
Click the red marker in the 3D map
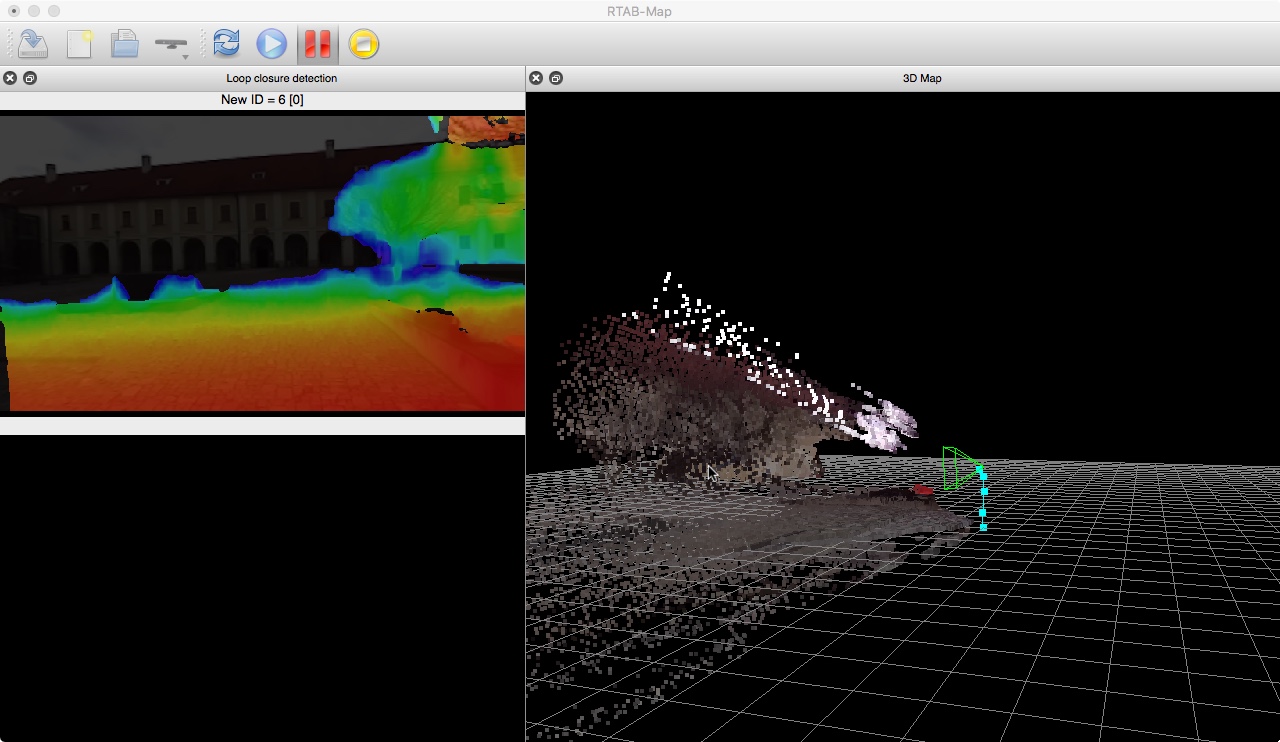coord(923,490)
